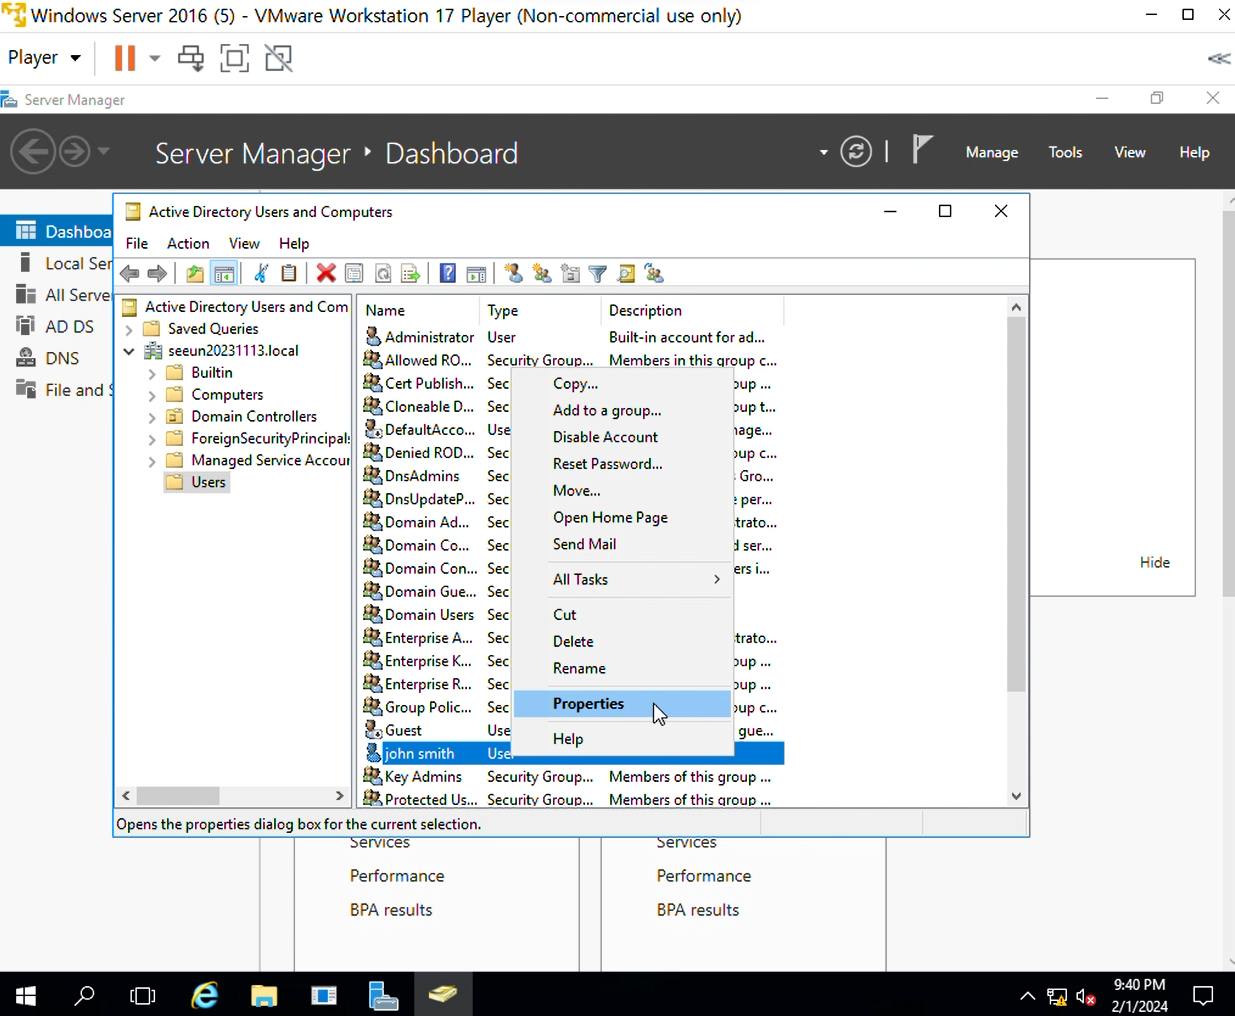Screen dimensions: 1235x1016
Task: Open the Server Manager Manage menu
Action: point(992,152)
